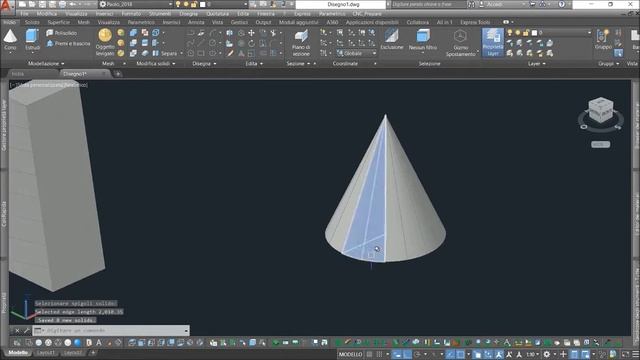Open the Globale coordinate dropdown
This screenshot has height=360, width=640.
356,53
